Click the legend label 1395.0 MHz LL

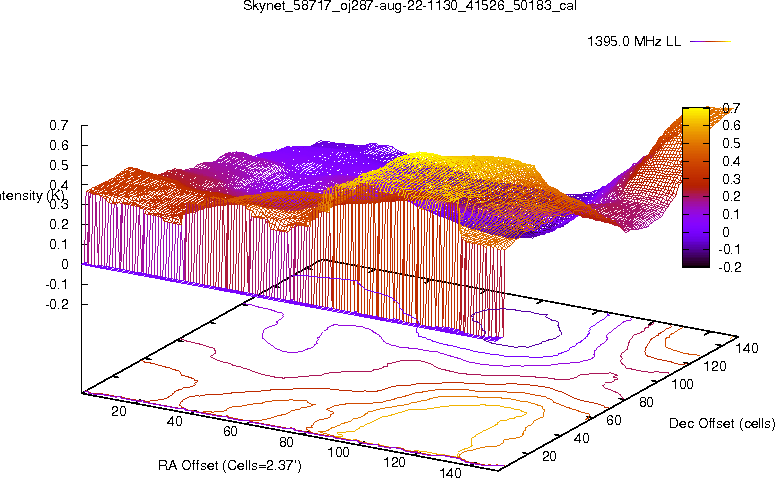[634, 42]
